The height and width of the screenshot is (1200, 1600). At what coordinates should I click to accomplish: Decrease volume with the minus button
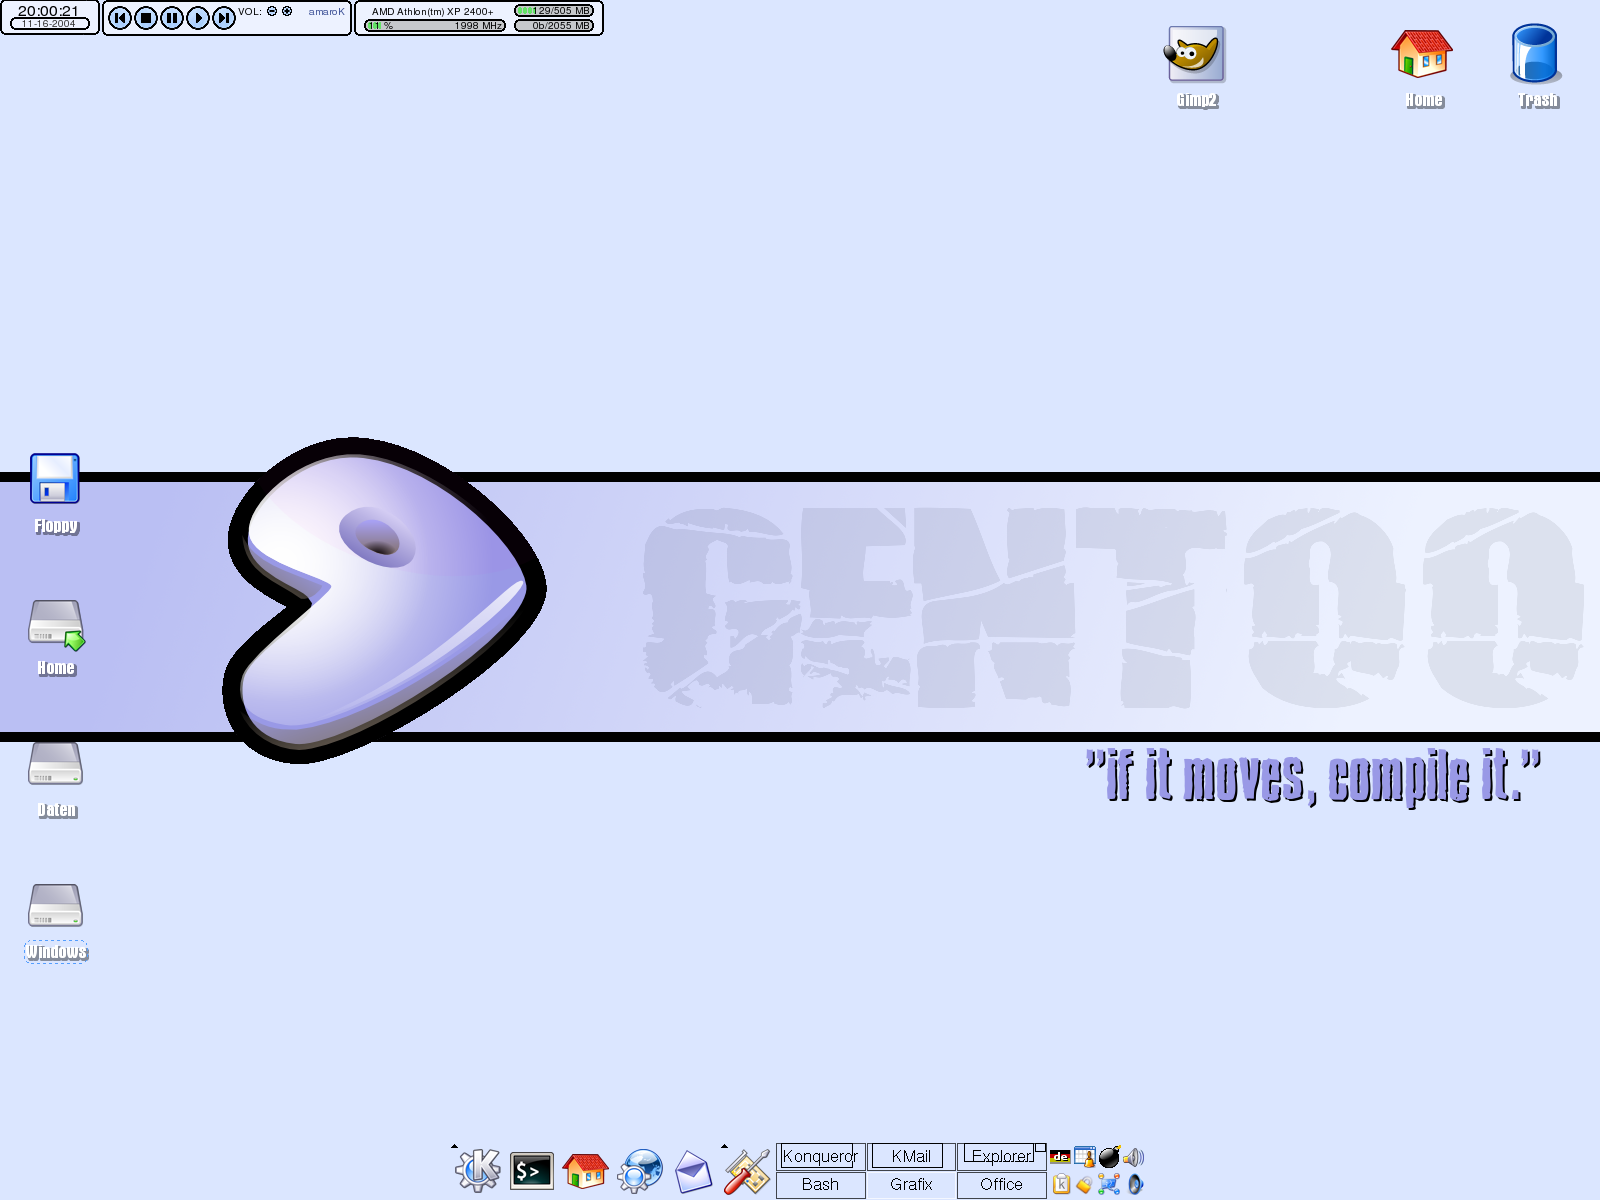(272, 12)
